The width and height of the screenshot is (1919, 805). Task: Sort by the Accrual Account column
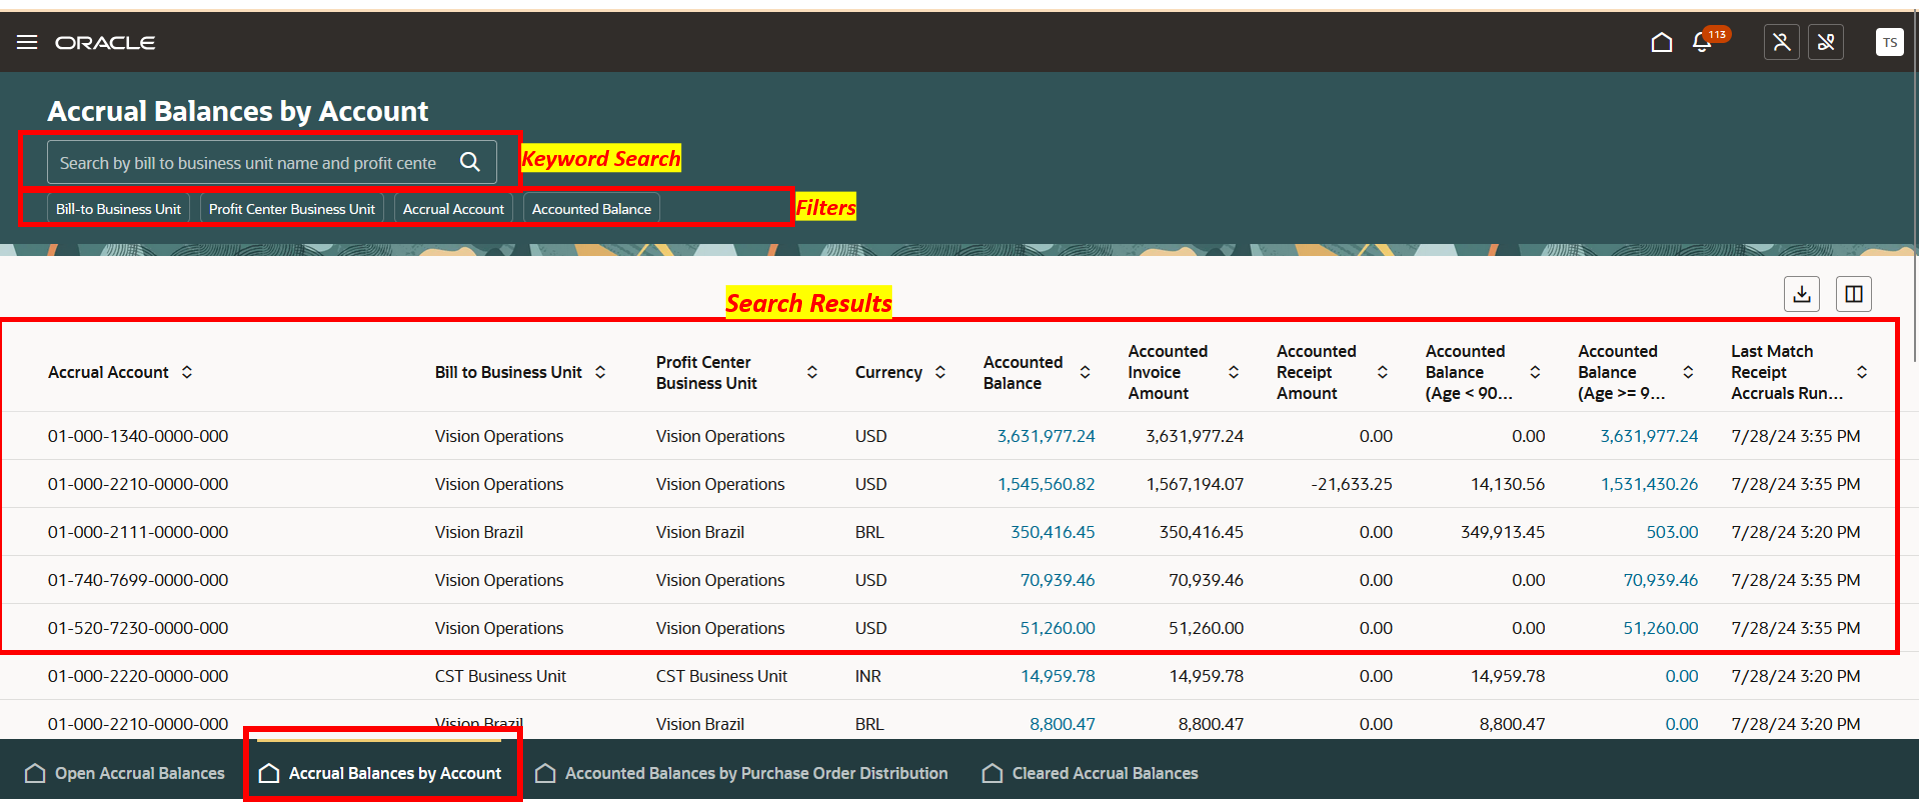[x=187, y=372]
